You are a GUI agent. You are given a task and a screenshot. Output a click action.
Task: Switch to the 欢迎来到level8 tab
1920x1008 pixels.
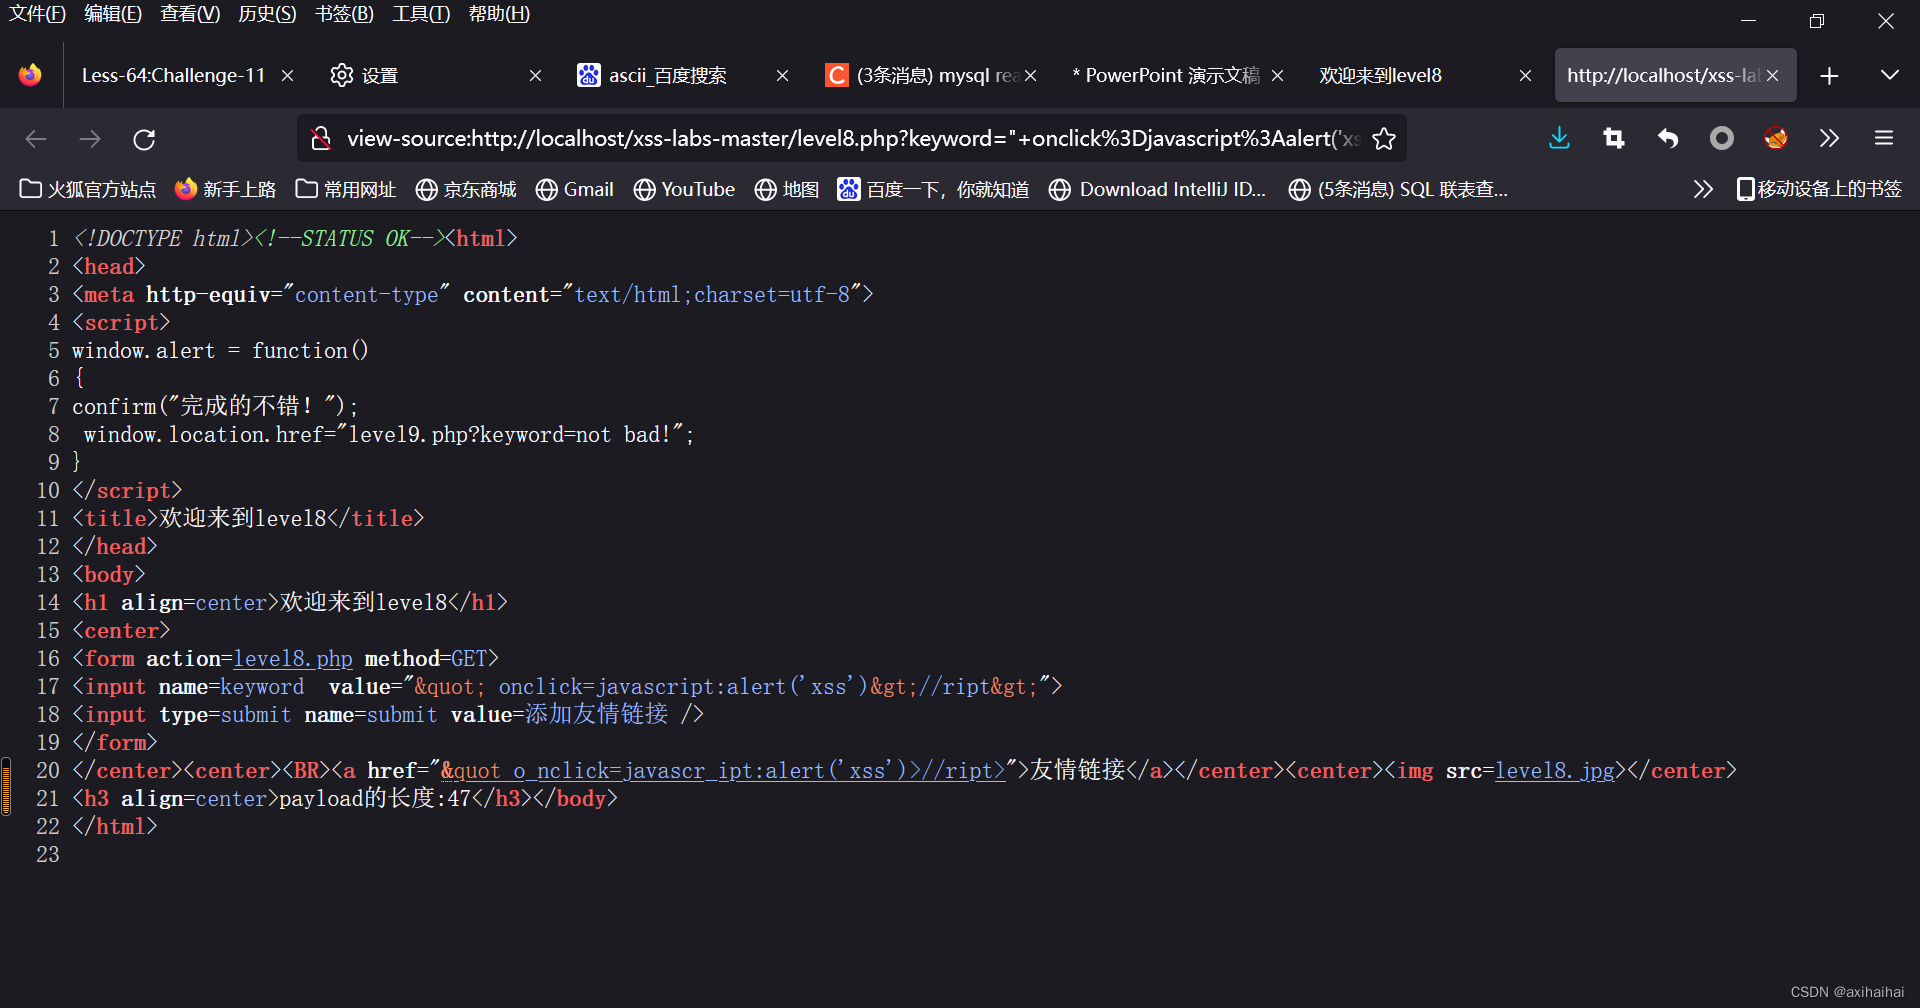coord(1380,74)
